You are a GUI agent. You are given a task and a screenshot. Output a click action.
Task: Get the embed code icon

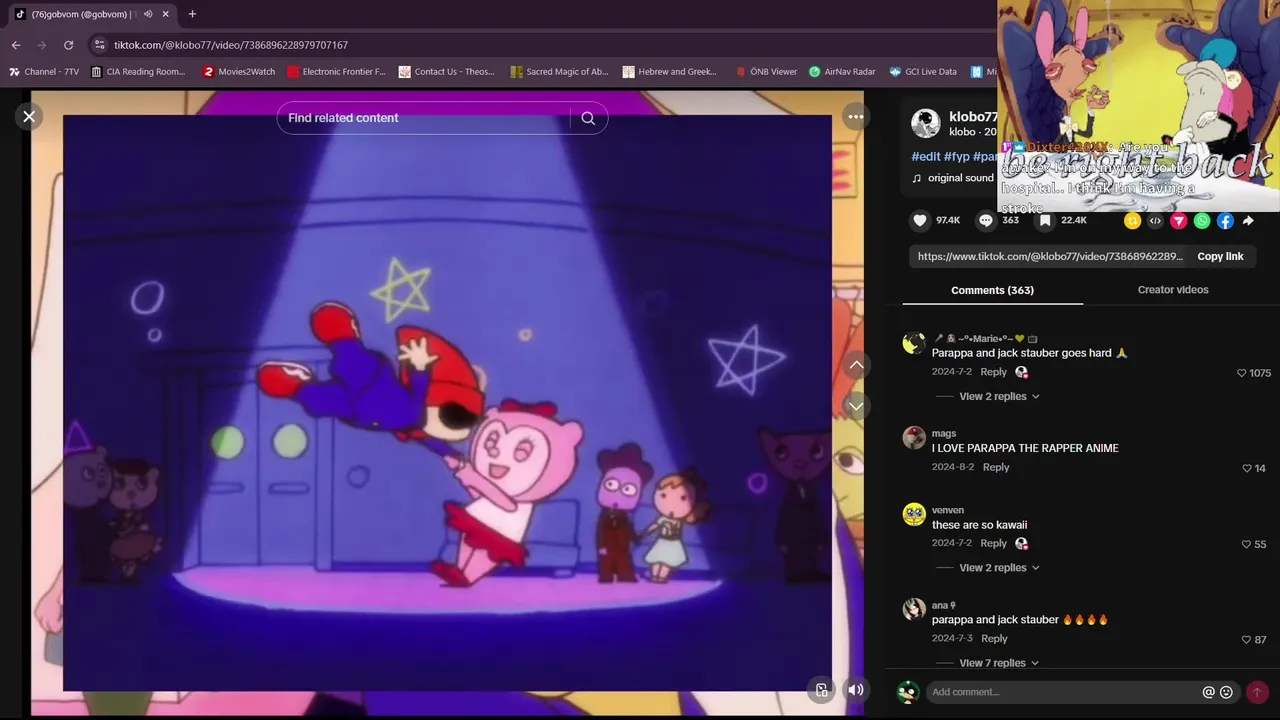click(1155, 221)
